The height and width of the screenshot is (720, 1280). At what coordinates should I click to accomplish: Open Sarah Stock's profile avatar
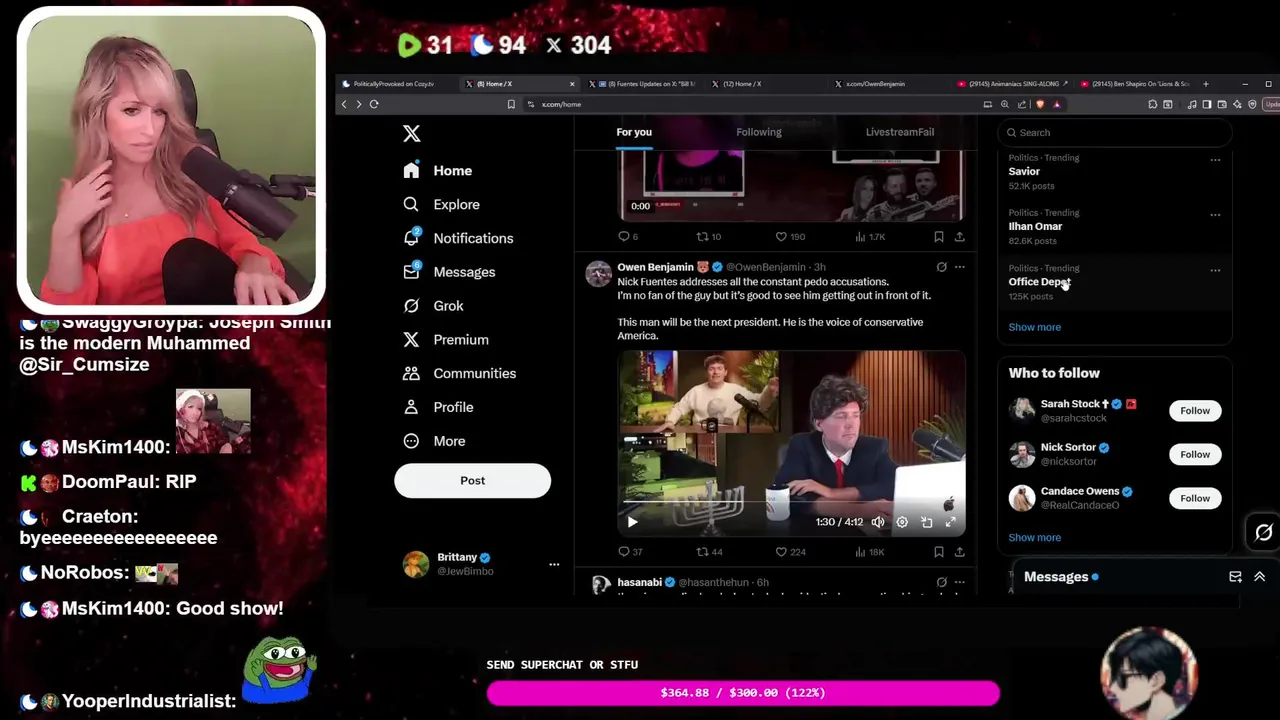coord(1021,410)
